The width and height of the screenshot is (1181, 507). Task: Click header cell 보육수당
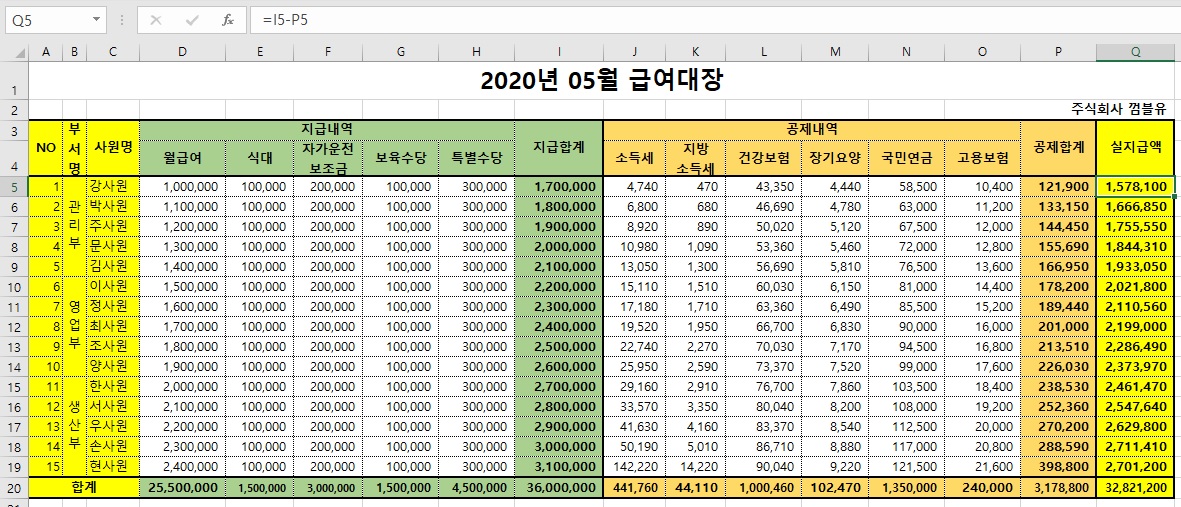401,158
